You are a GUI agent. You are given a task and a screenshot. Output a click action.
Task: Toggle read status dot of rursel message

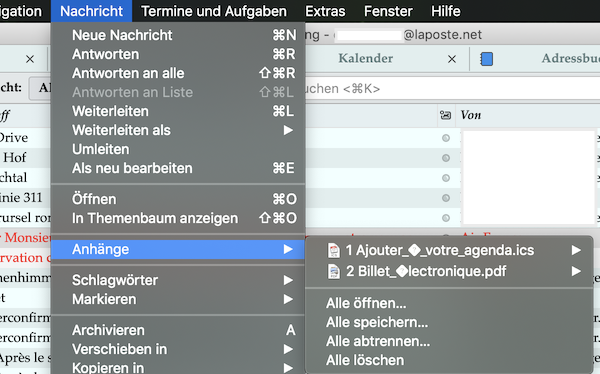click(x=446, y=218)
